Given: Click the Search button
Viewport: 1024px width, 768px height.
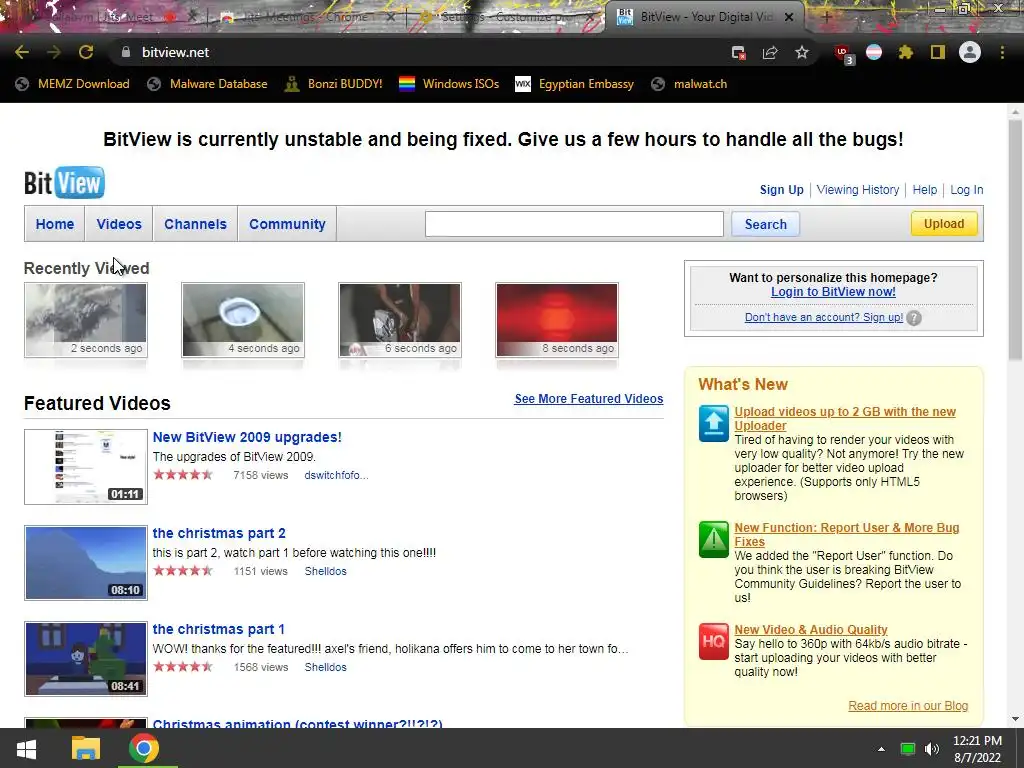Looking at the screenshot, I should [765, 224].
